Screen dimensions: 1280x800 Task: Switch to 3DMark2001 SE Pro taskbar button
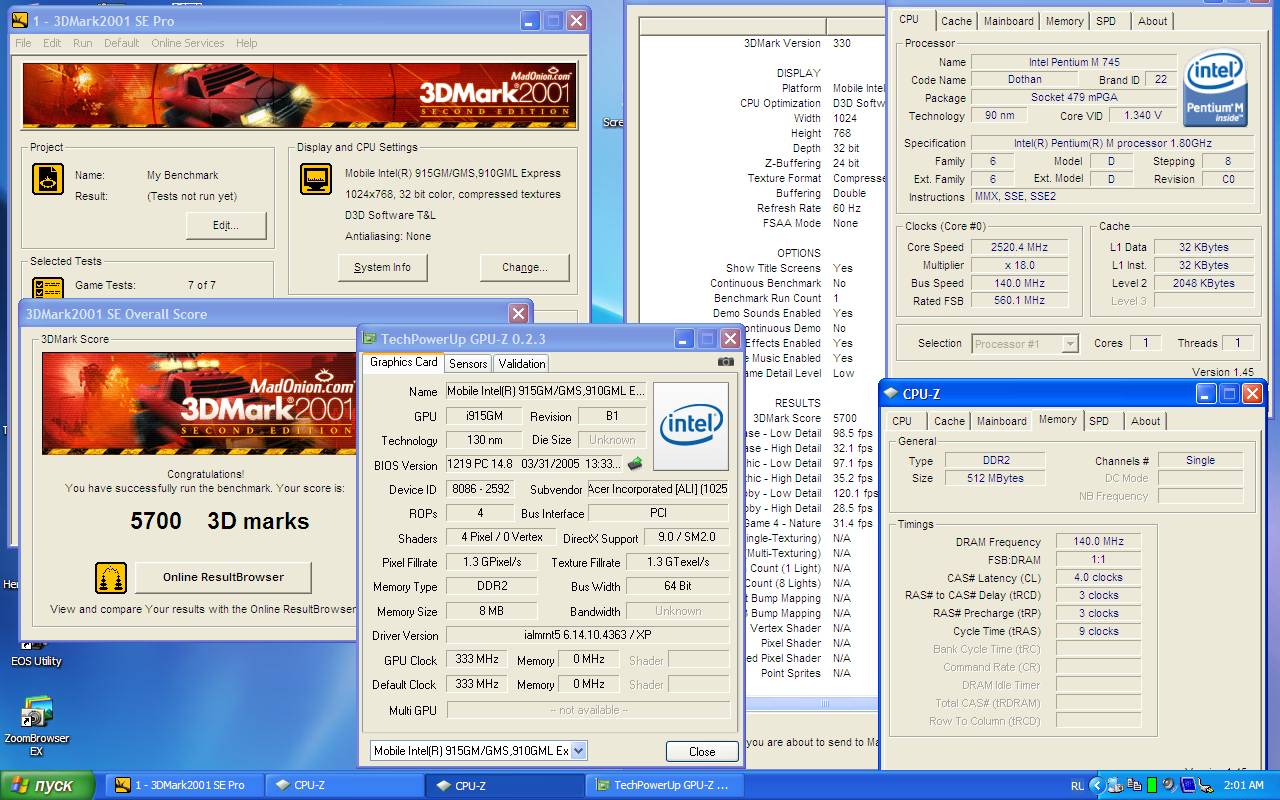tap(186, 786)
